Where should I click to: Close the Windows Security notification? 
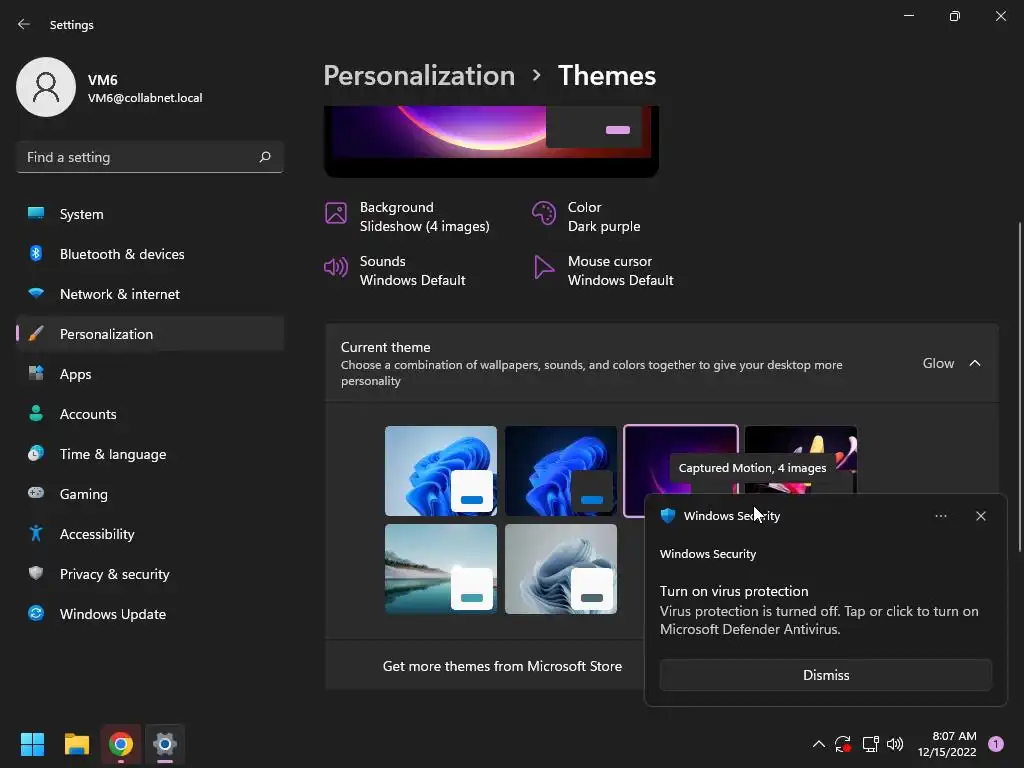point(980,516)
